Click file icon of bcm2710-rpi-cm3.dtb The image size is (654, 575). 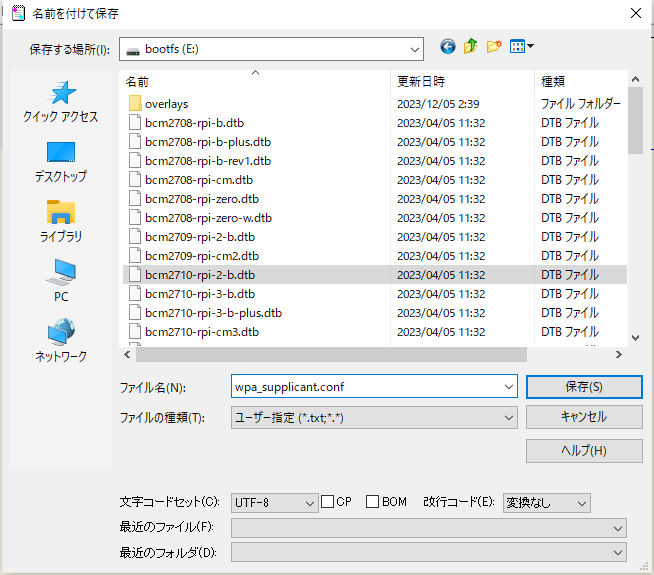(x=135, y=332)
